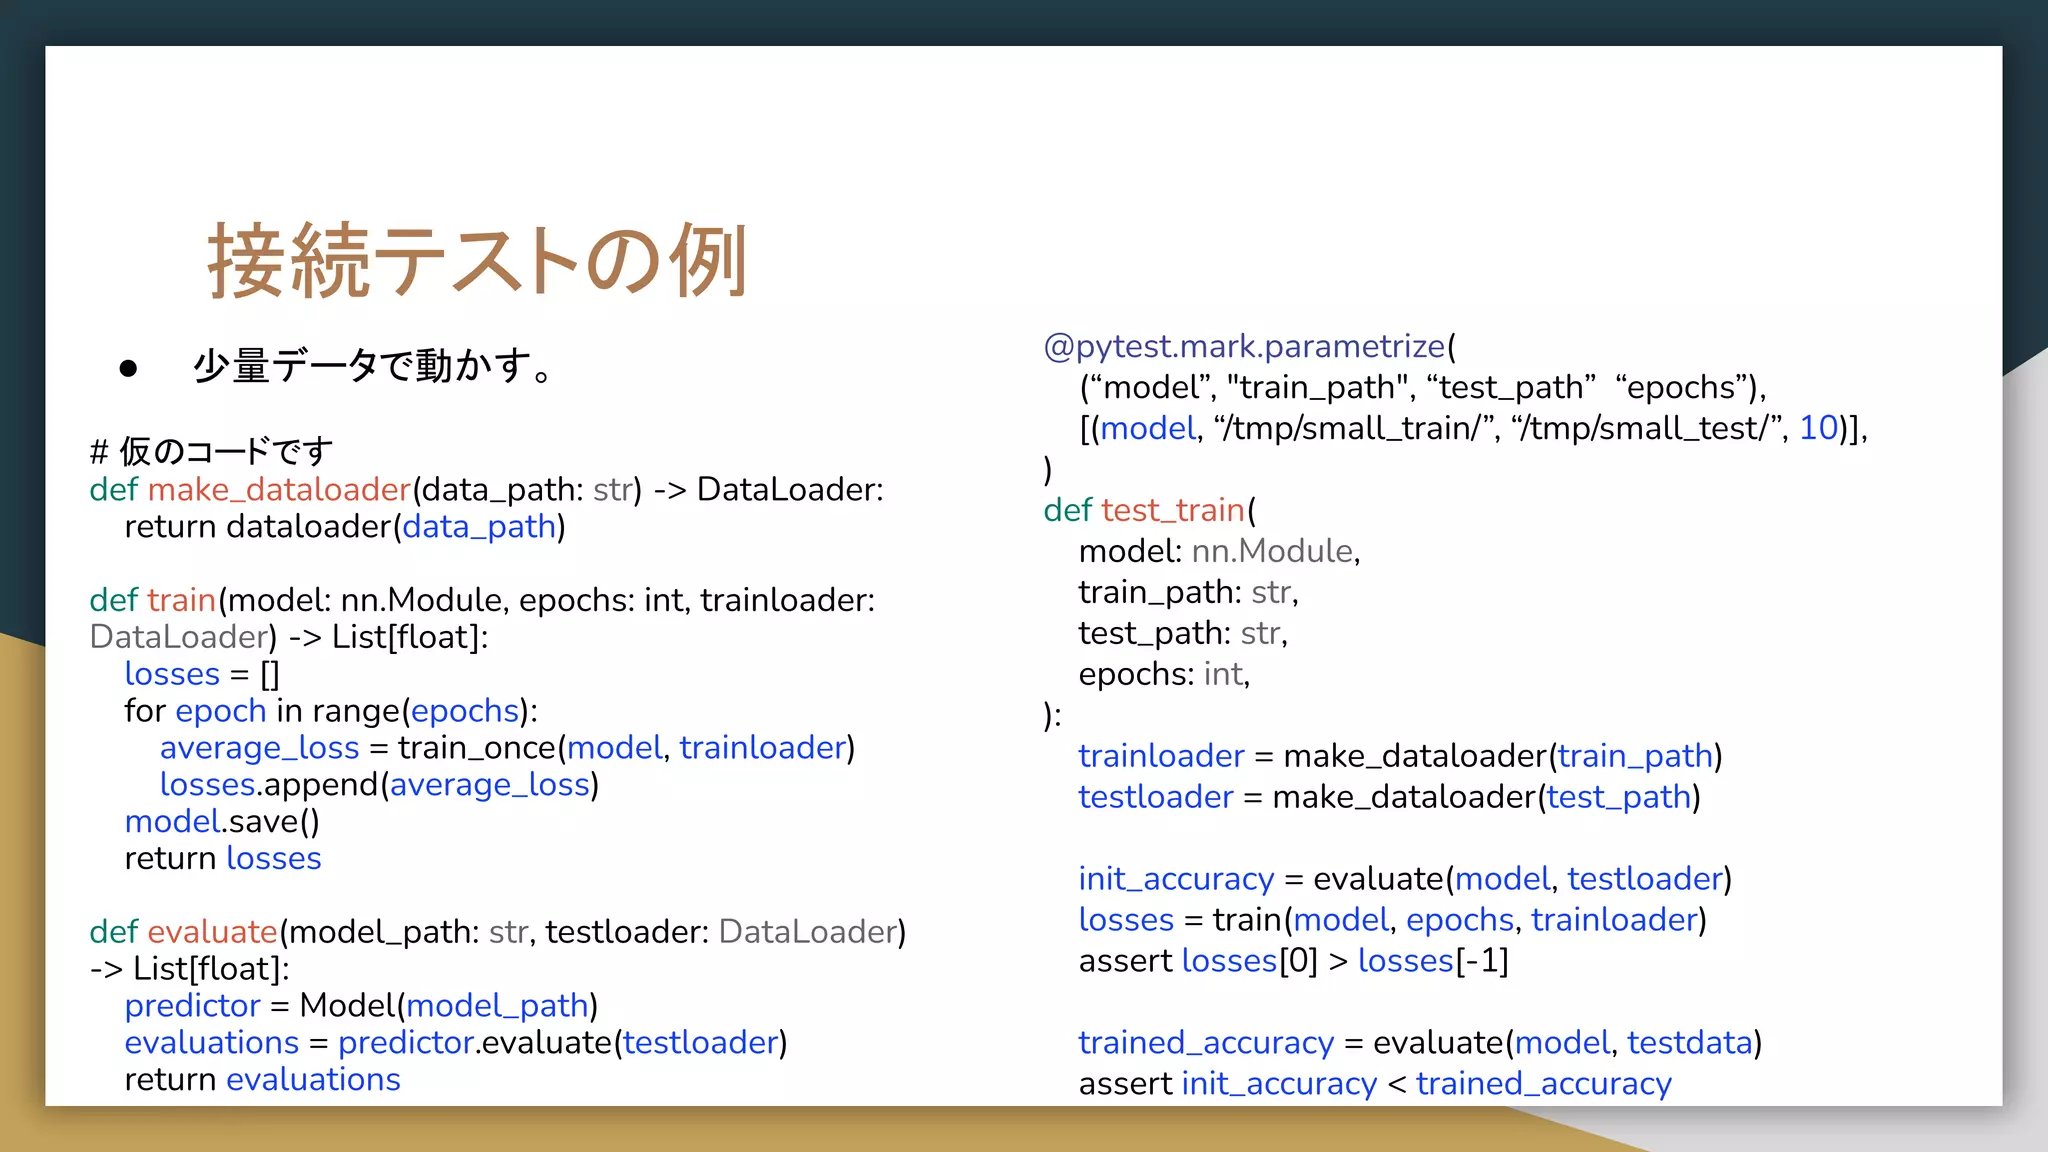The image size is (2048, 1152).
Task: Select the init_accuracy = evaluate line
Action: pos(1405,879)
